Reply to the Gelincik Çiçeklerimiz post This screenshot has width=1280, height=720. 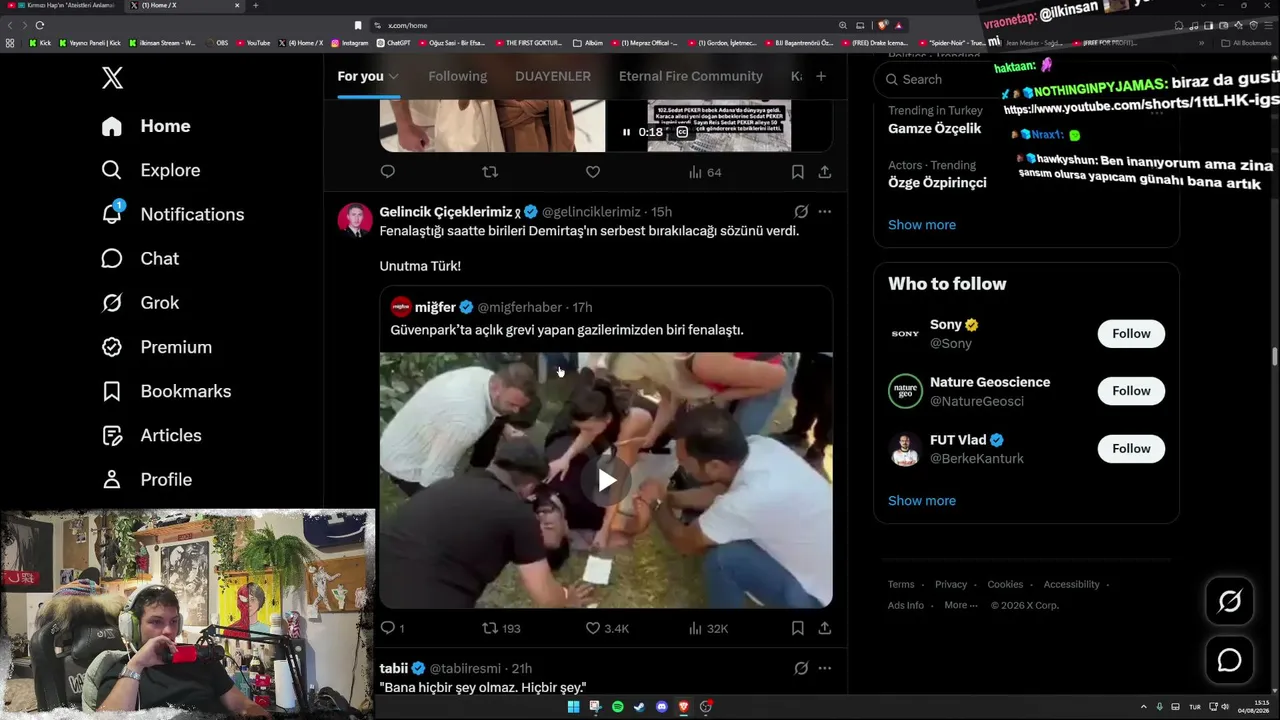click(392, 628)
